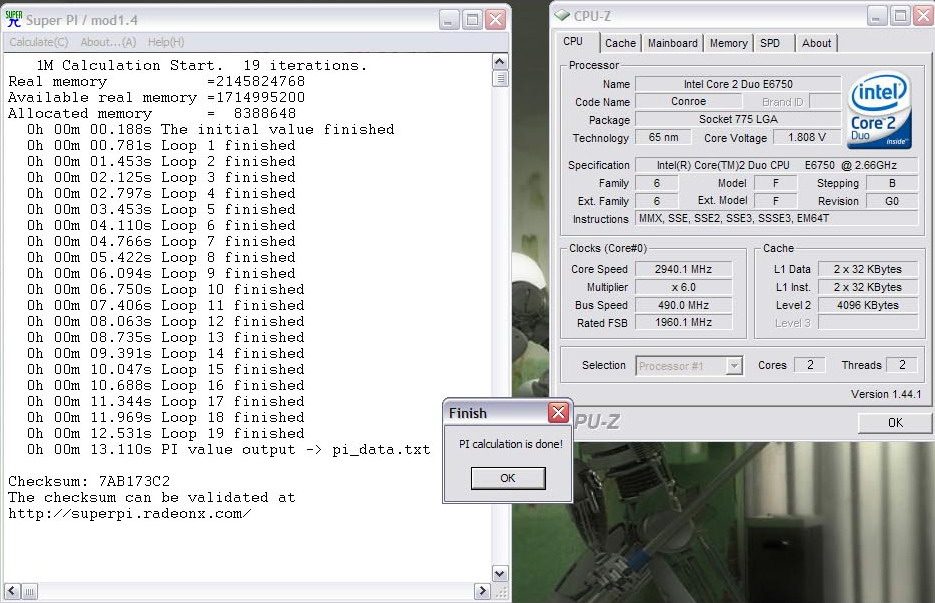
Task: Switch to the CPU tab in CPU-Z
Action: tap(572, 41)
